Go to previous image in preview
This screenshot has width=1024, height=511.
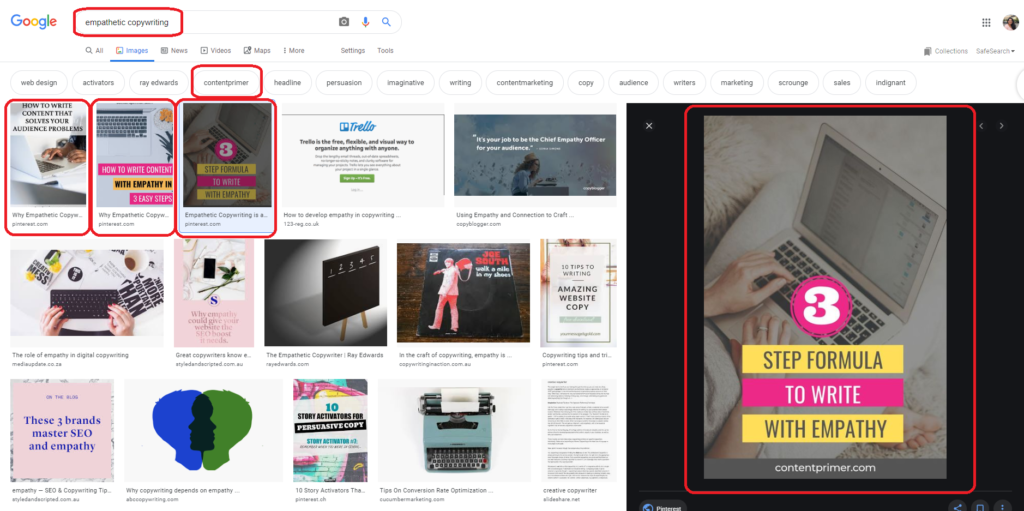click(981, 125)
